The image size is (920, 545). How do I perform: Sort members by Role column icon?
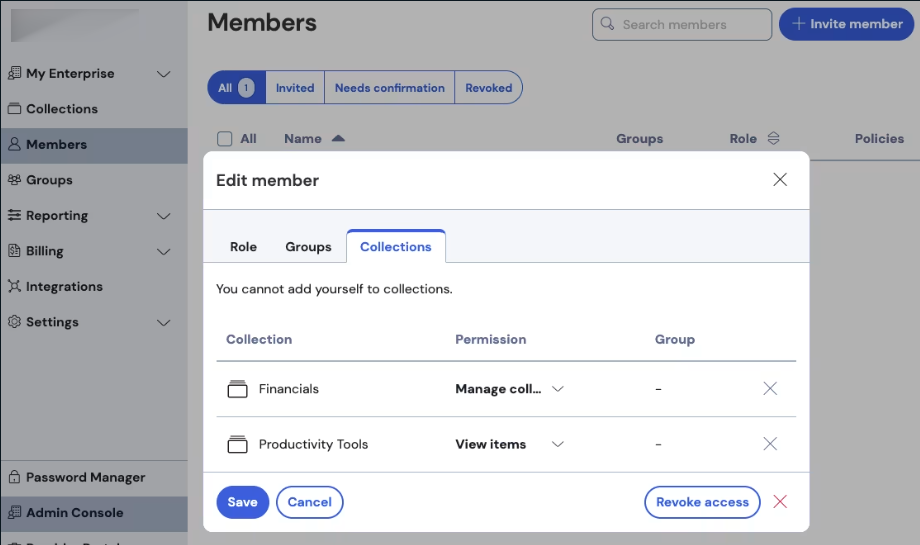(x=773, y=139)
